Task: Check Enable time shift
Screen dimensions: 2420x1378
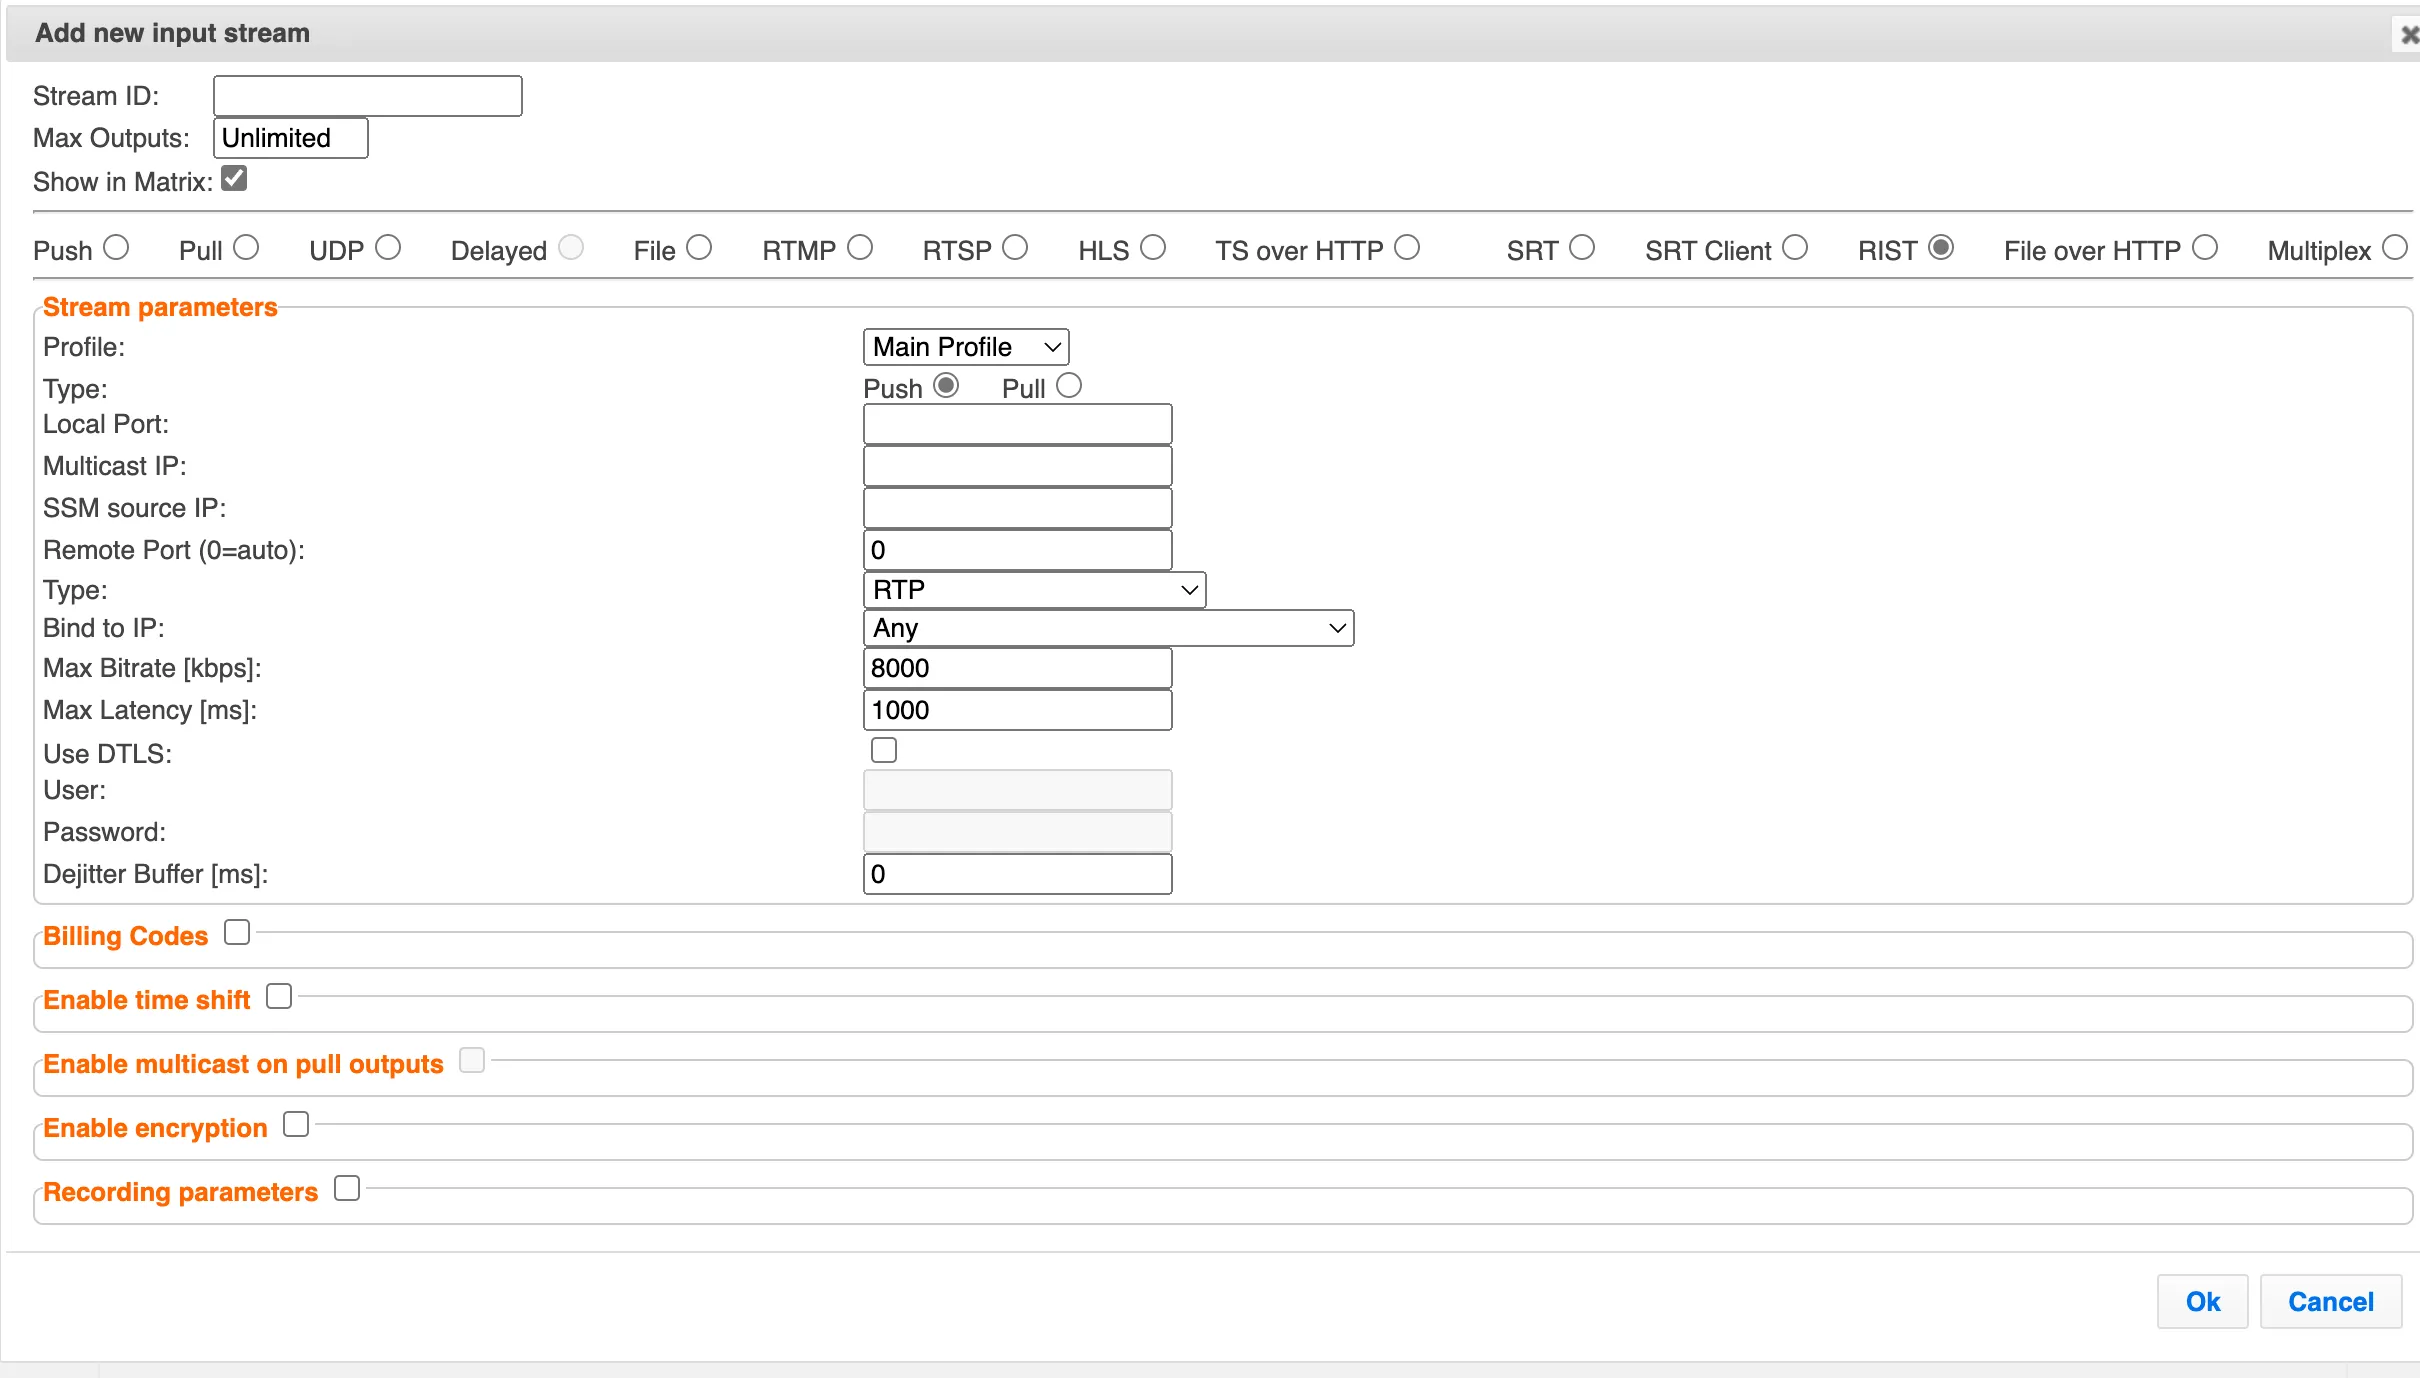Action: [279, 996]
